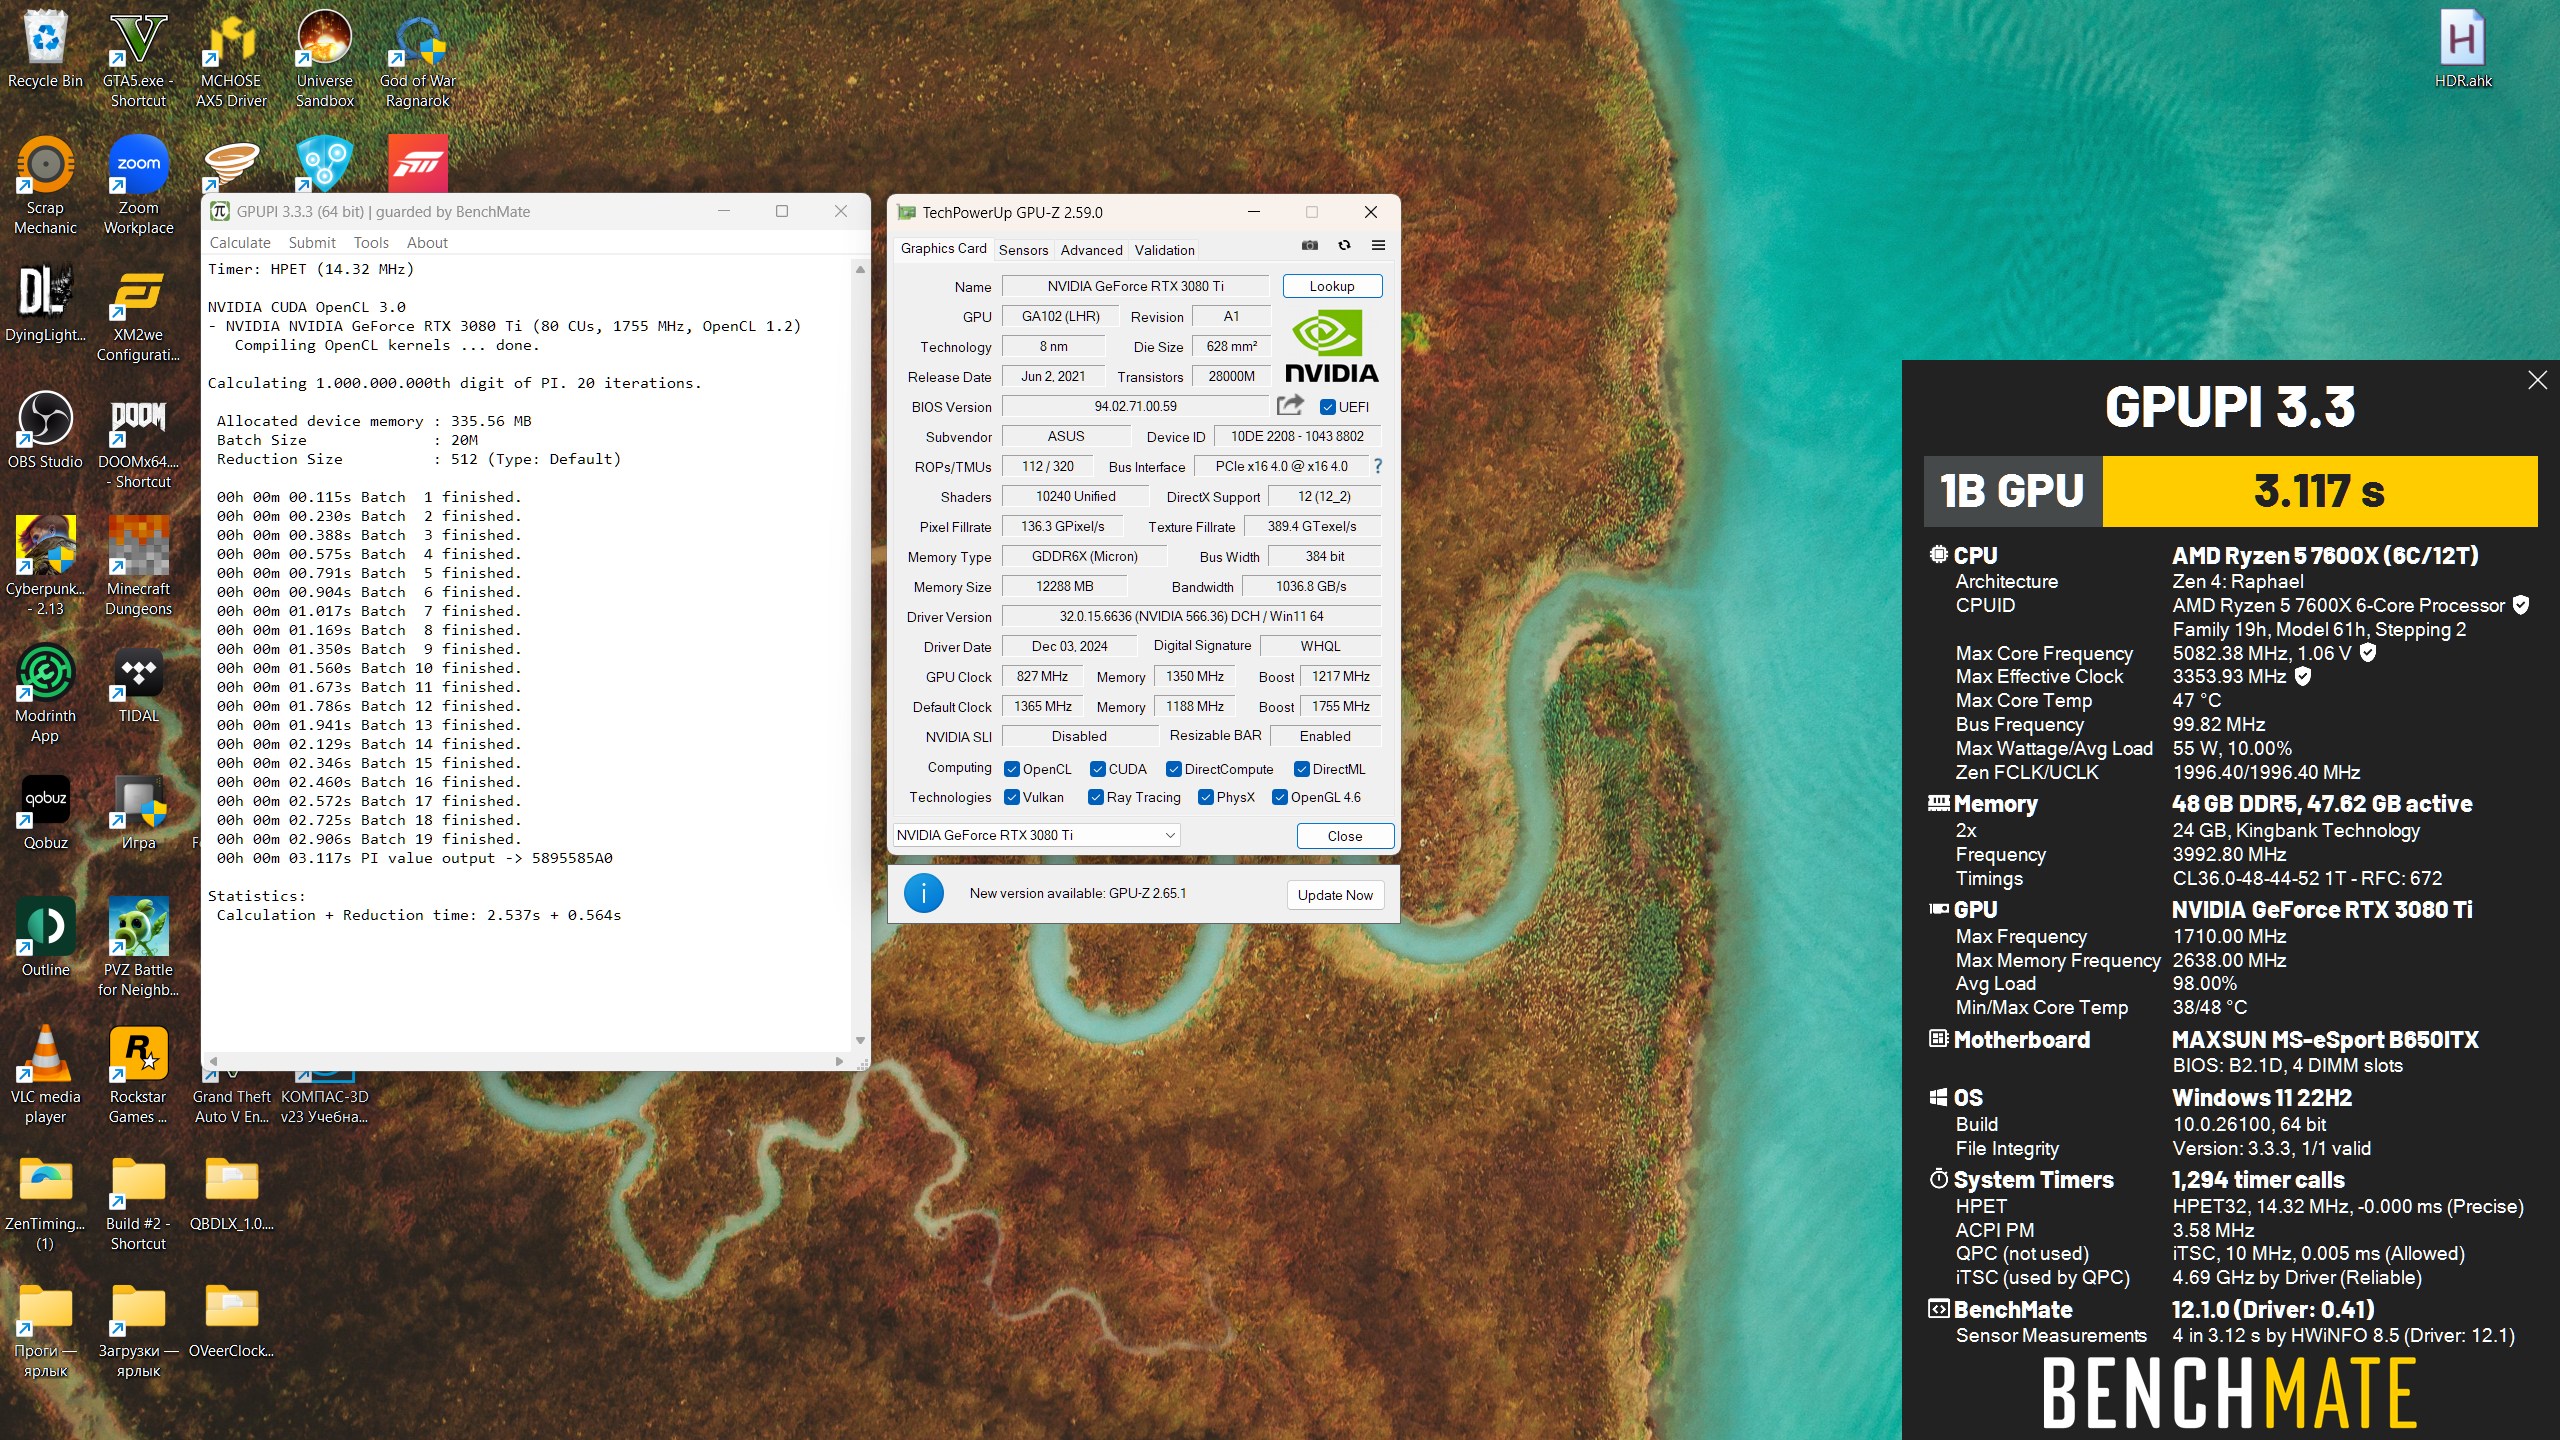Click the Driver Version field in GPU-Z

[x=1191, y=616]
